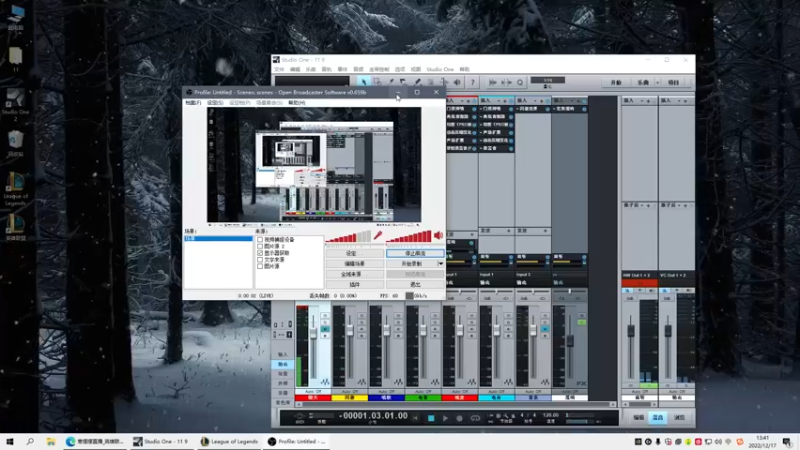Click the timecode display 00001.03.01.00
Viewport: 800px width, 450px height.
[373, 416]
